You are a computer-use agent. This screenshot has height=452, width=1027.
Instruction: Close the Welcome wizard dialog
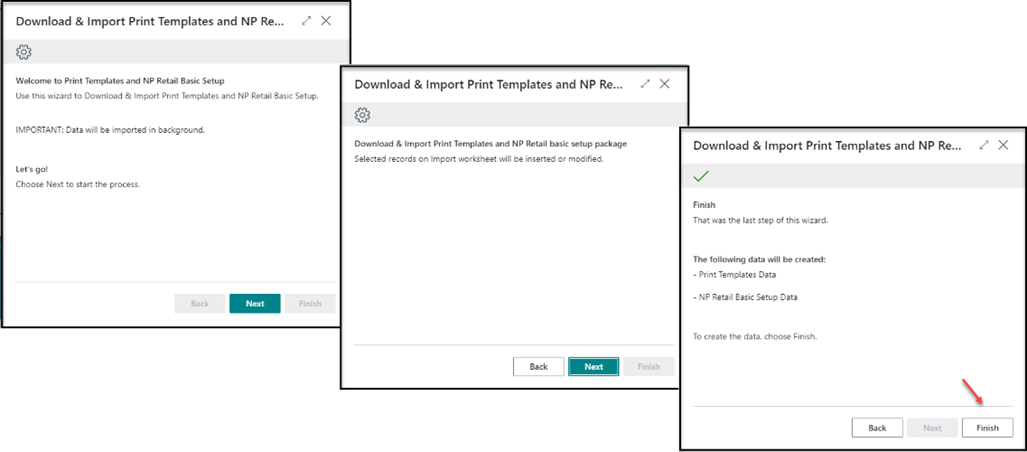coord(326,21)
